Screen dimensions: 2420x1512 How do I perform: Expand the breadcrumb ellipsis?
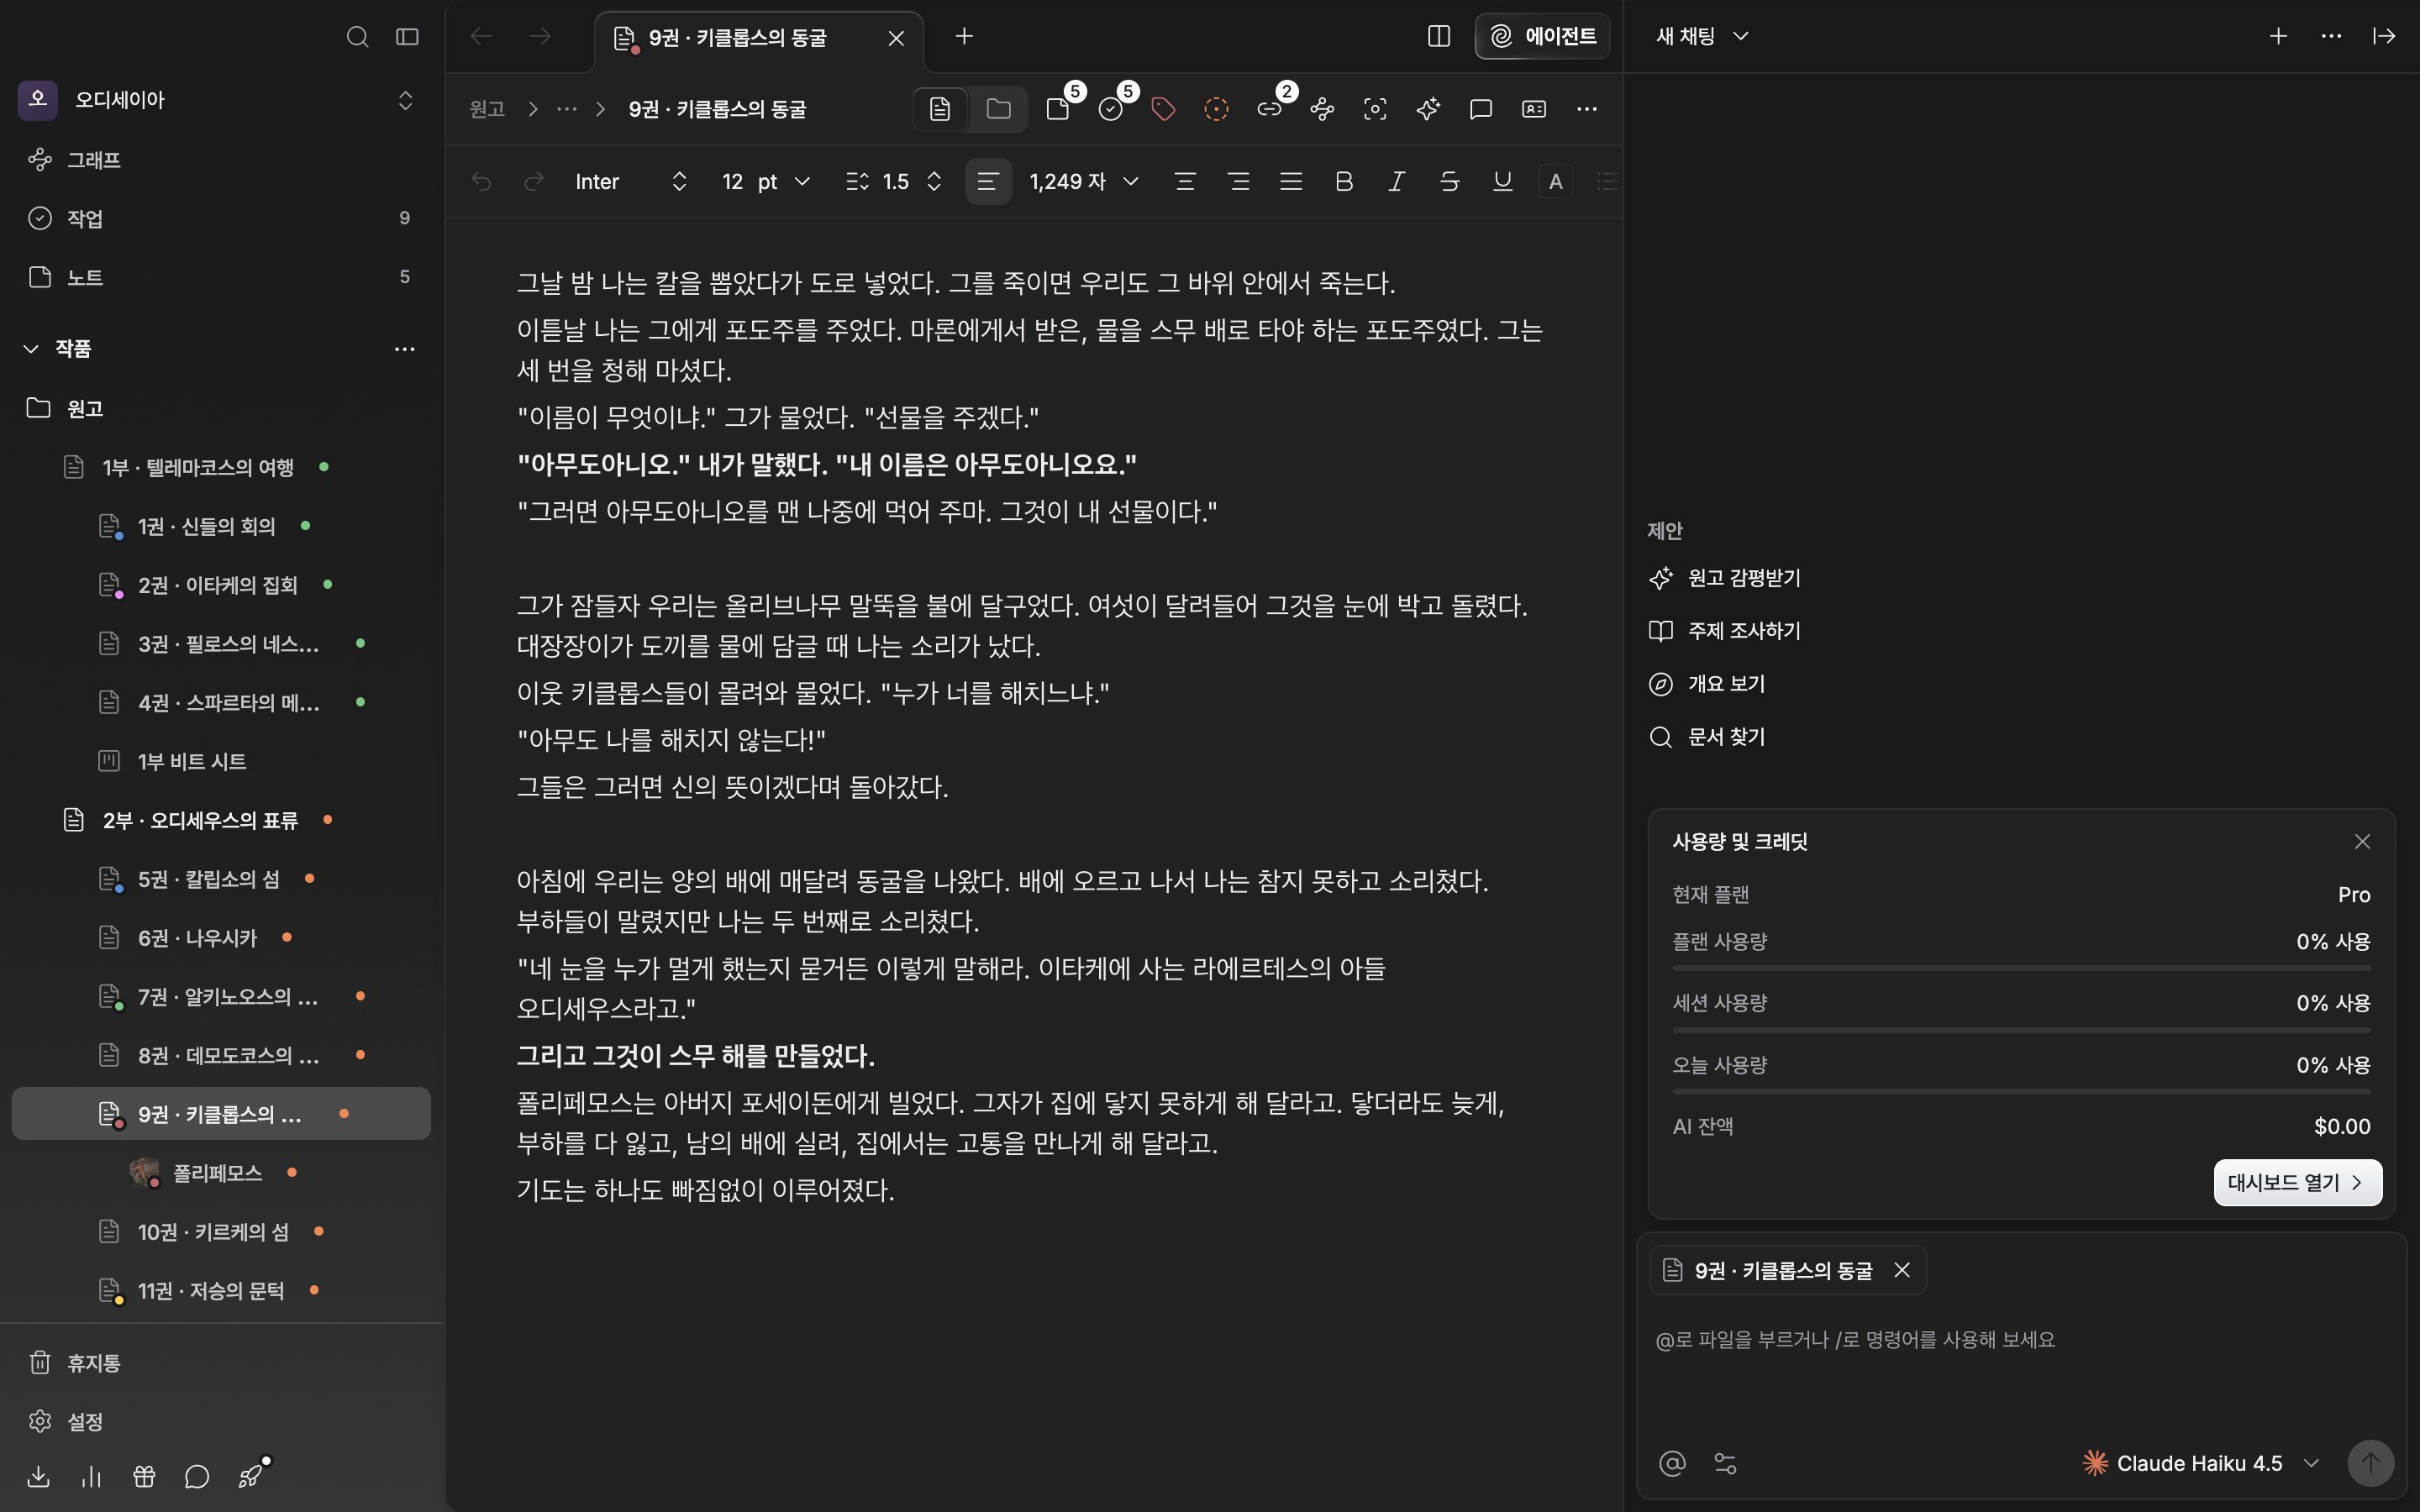point(567,109)
